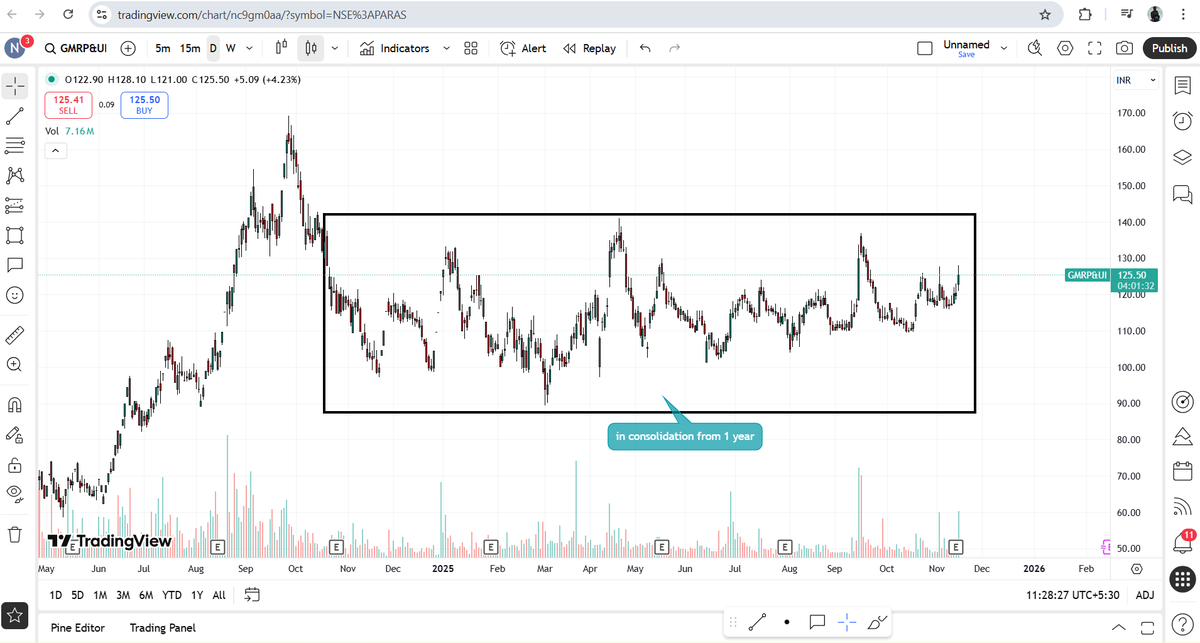
Task: Select the rectangle shapes tool
Action: [x=15, y=236]
